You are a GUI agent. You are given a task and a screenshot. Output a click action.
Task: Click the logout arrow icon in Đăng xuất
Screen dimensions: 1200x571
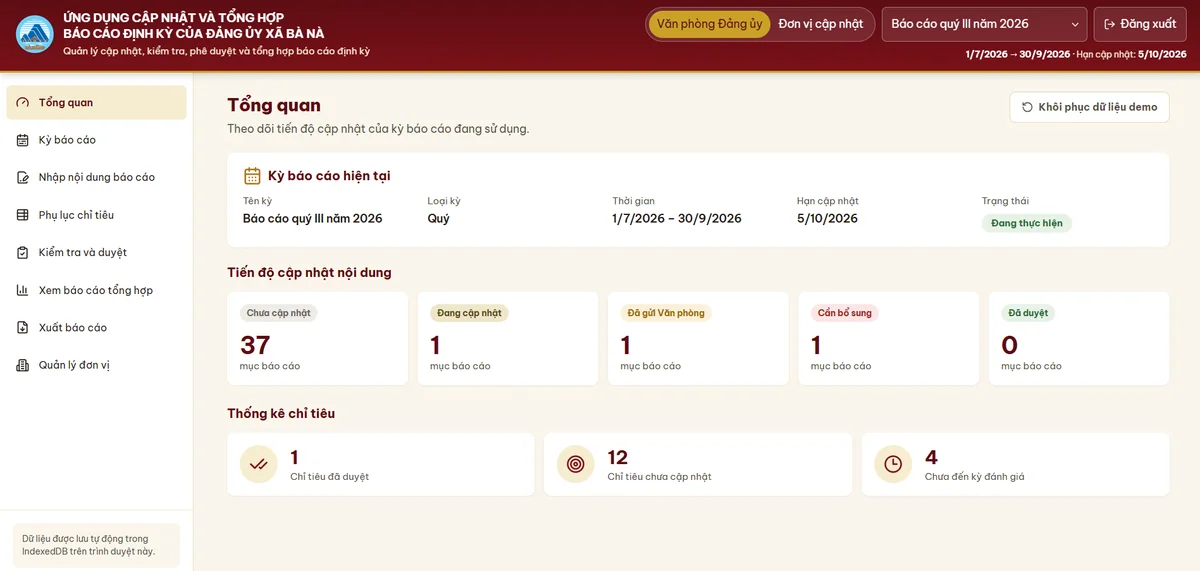coord(1109,24)
